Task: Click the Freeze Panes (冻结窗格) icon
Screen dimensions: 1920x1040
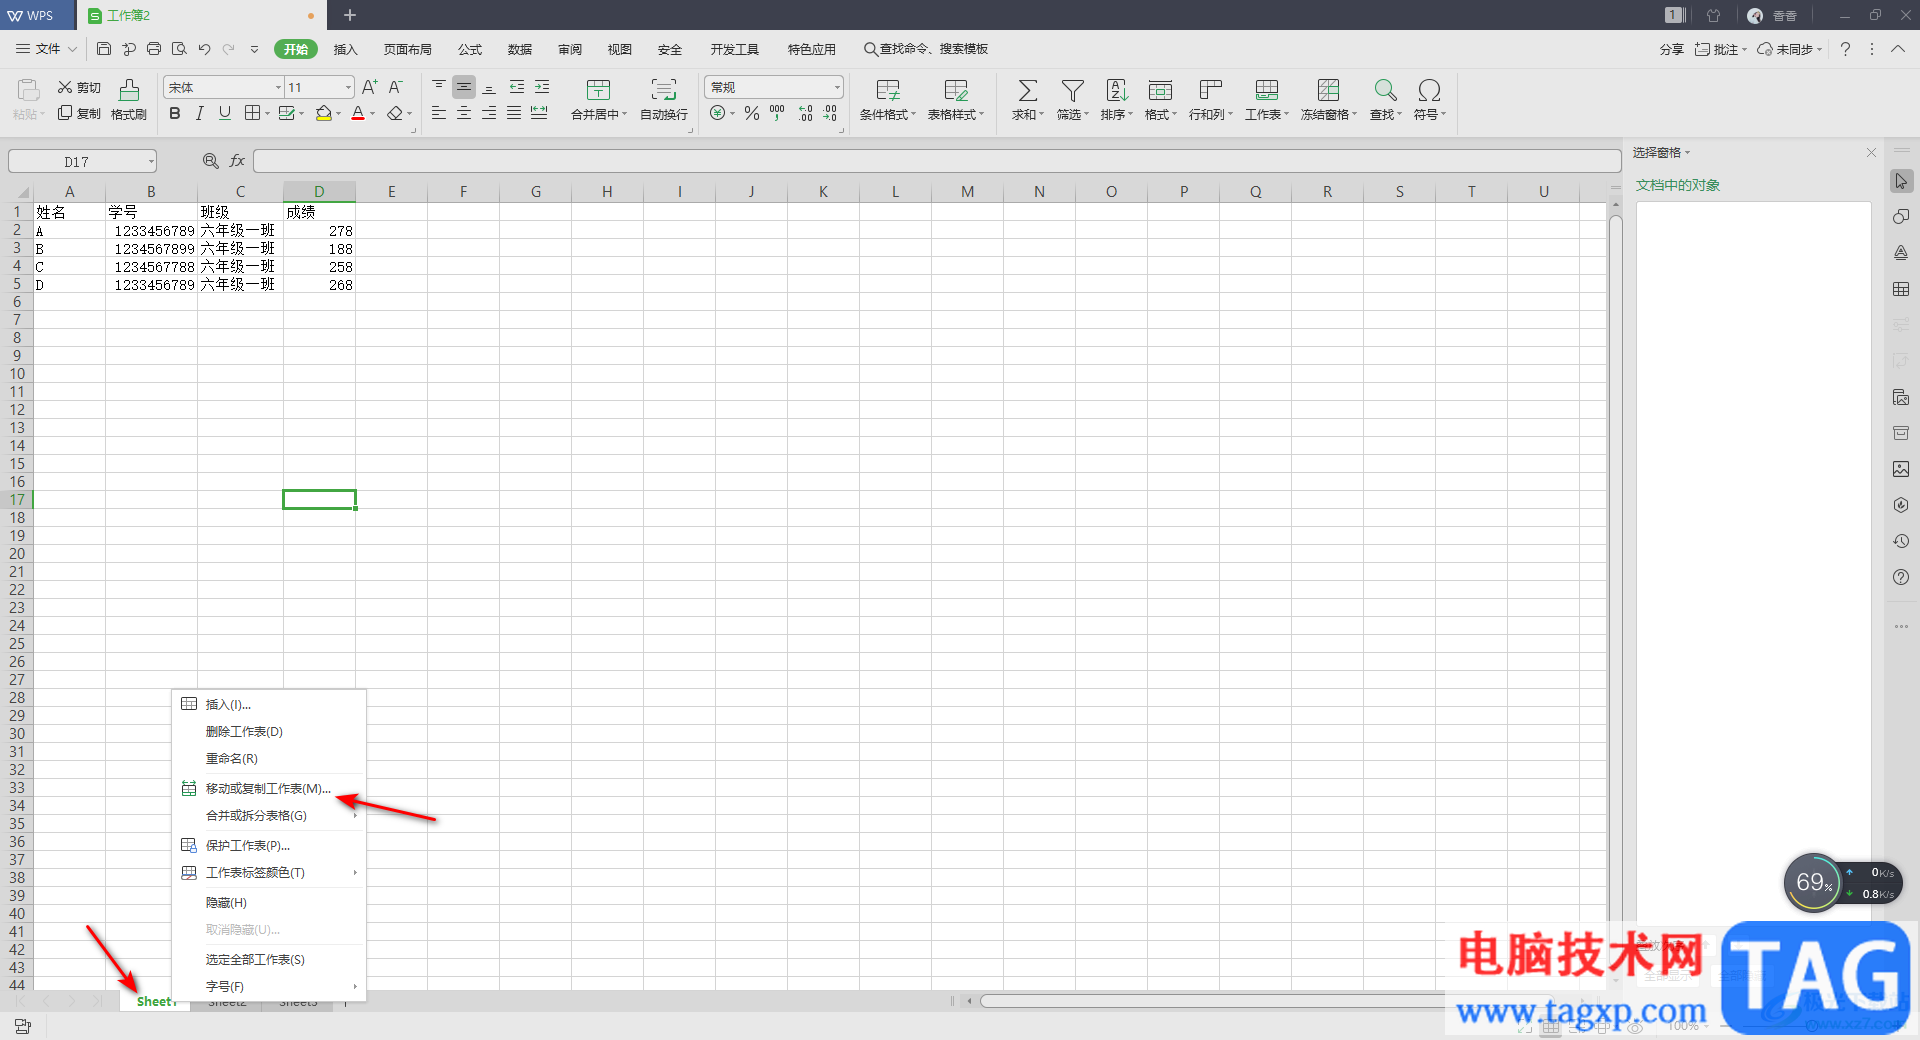Action: (1328, 91)
